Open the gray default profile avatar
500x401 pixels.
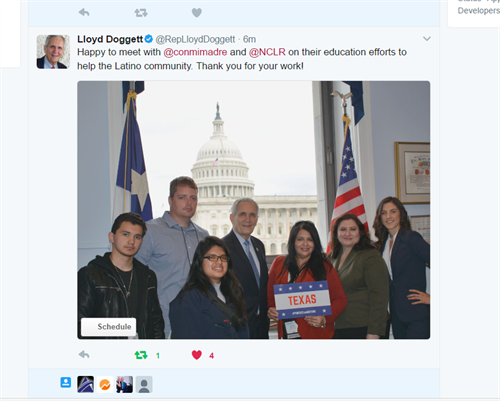[144, 384]
